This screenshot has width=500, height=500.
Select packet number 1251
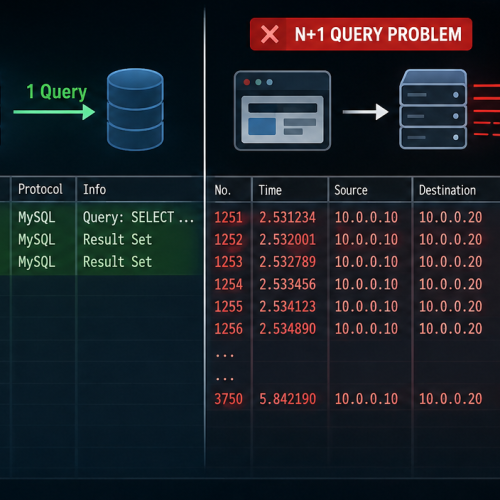click(228, 217)
